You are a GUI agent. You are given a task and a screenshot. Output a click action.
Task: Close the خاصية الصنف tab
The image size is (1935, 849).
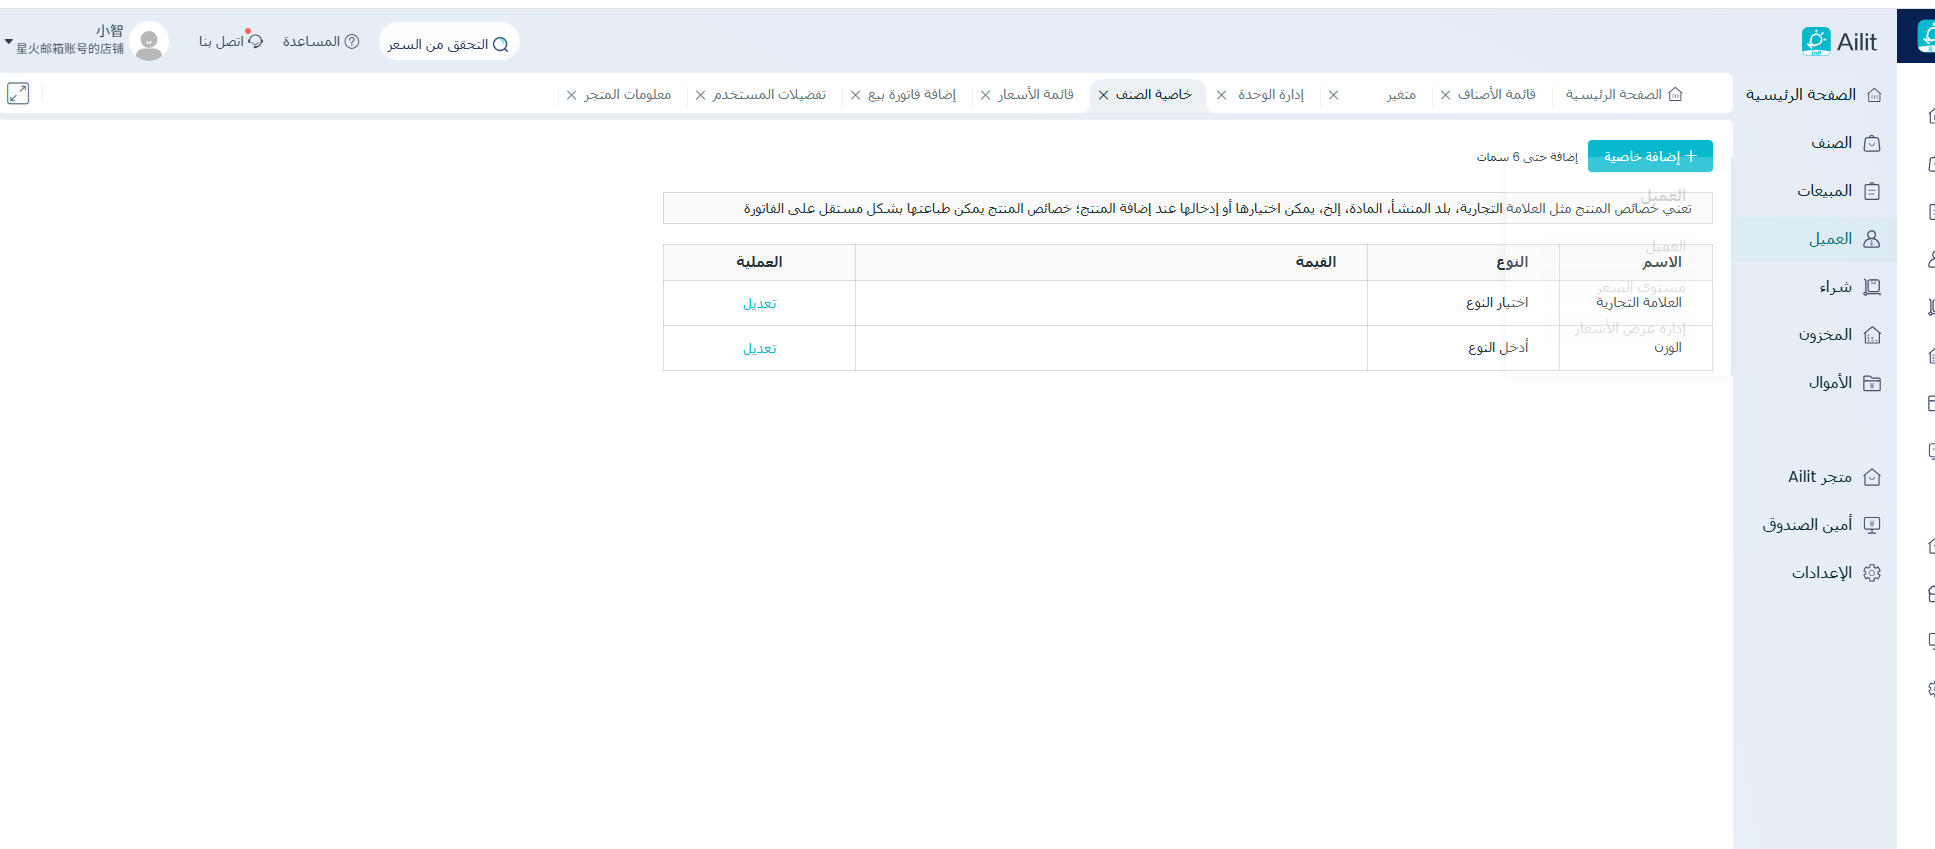(x=1103, y=95)
